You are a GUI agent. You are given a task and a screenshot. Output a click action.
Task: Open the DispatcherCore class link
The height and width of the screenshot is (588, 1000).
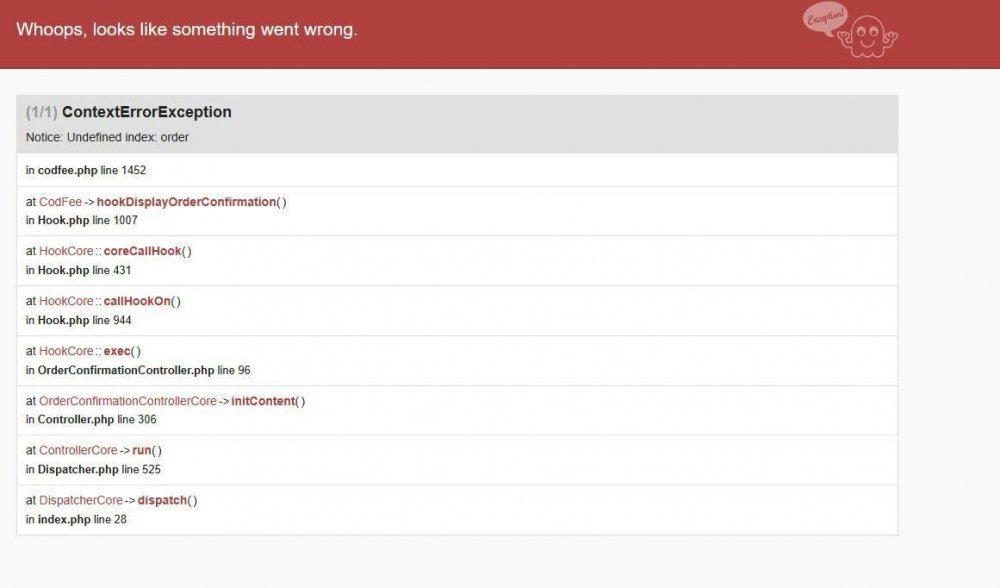click(x=81, y=500)
